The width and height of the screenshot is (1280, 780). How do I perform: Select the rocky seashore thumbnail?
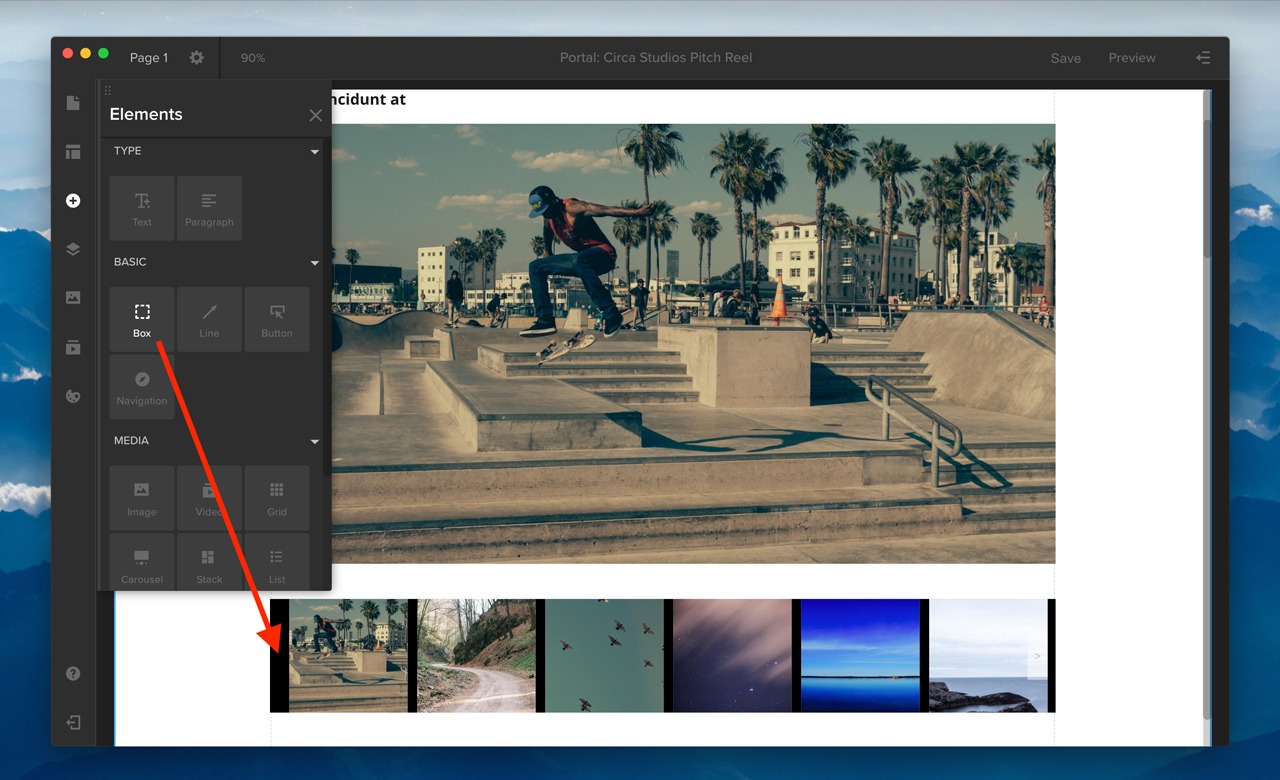tap(988, 656)
